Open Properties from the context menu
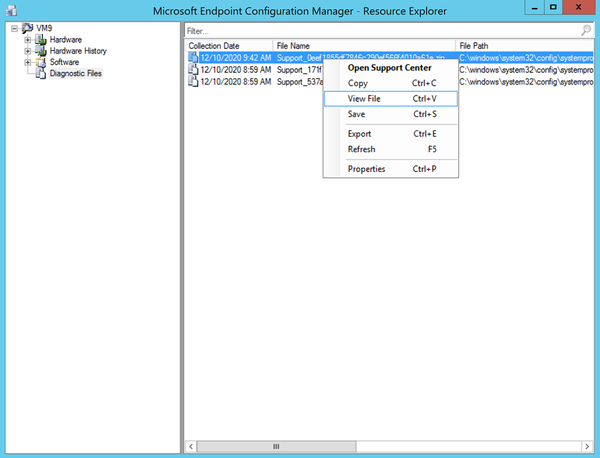Screen dimensions: 600x458 (x=390, y=169)
